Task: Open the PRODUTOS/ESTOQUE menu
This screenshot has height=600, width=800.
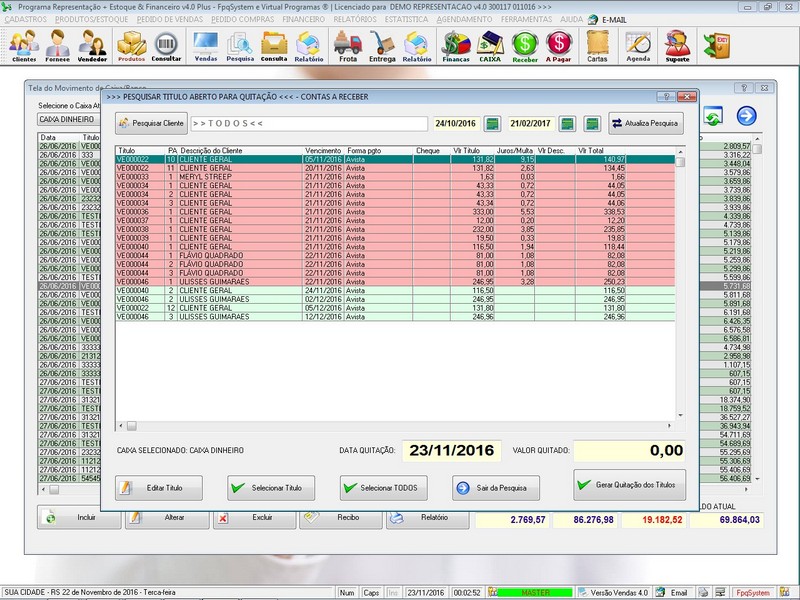Action: (x=92, y=19)
